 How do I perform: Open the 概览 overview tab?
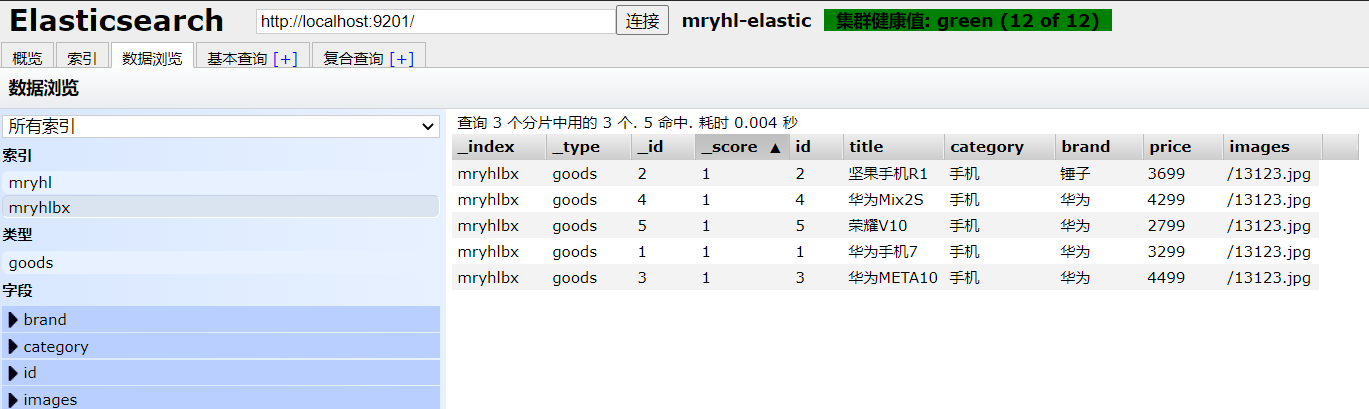27,58
